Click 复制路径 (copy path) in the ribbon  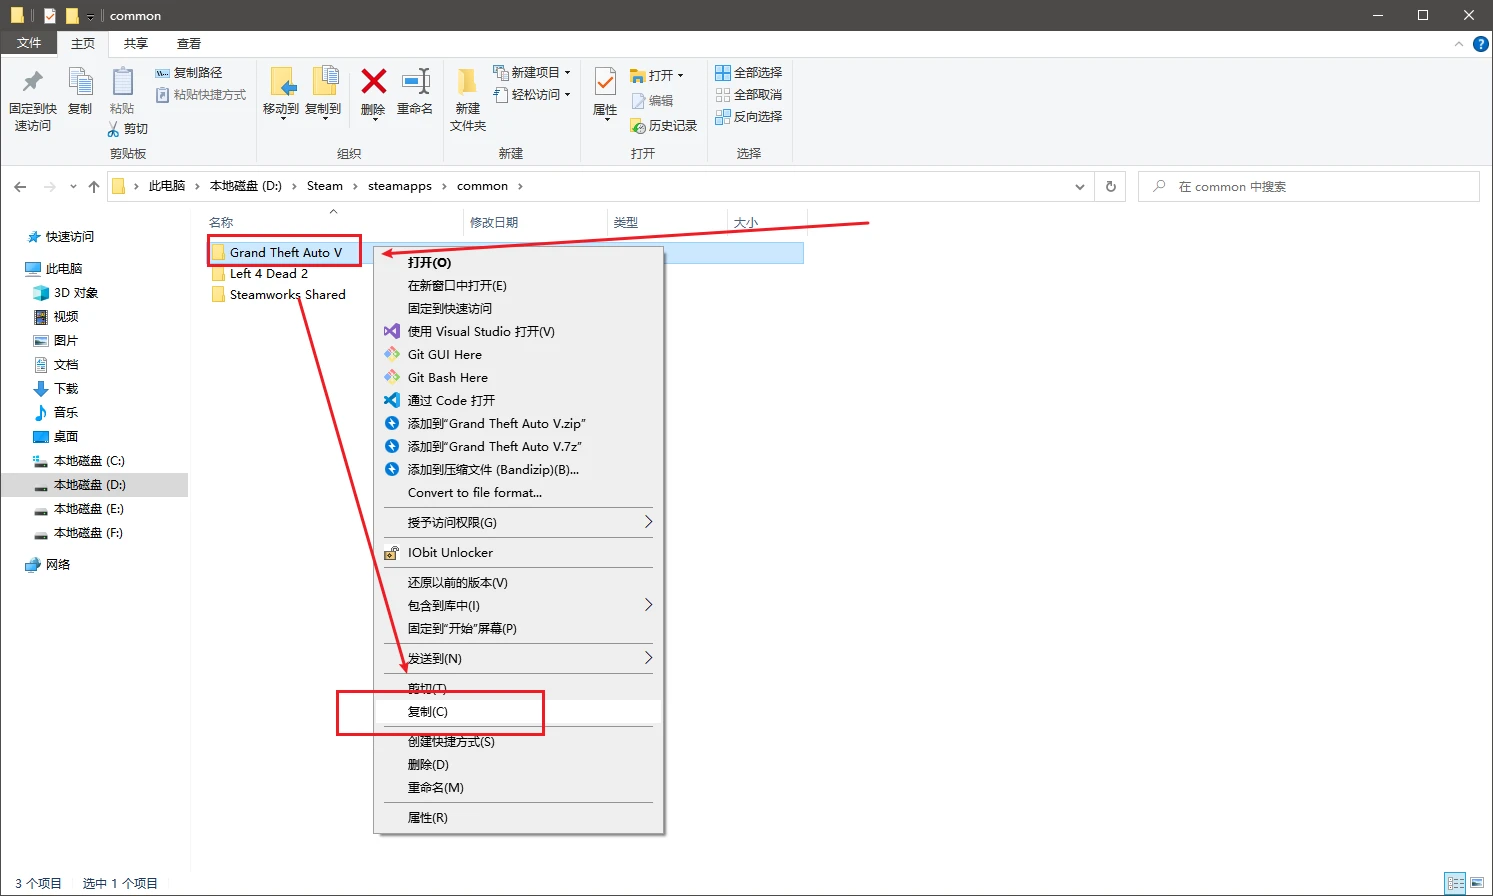[189, 73]
